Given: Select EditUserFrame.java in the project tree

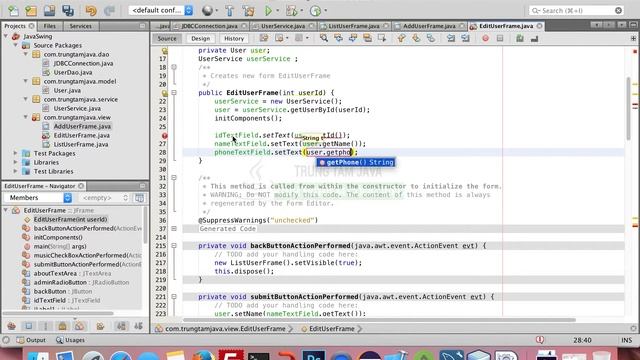Looking at the screenshot, I should coord(82,135).
